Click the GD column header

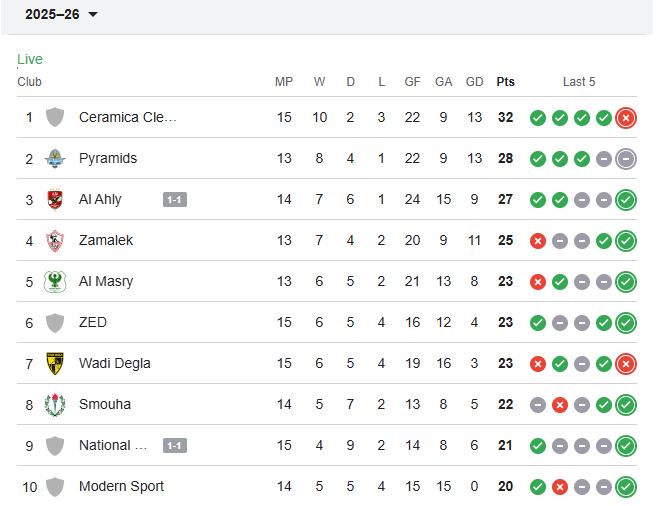tap(474, 82)
